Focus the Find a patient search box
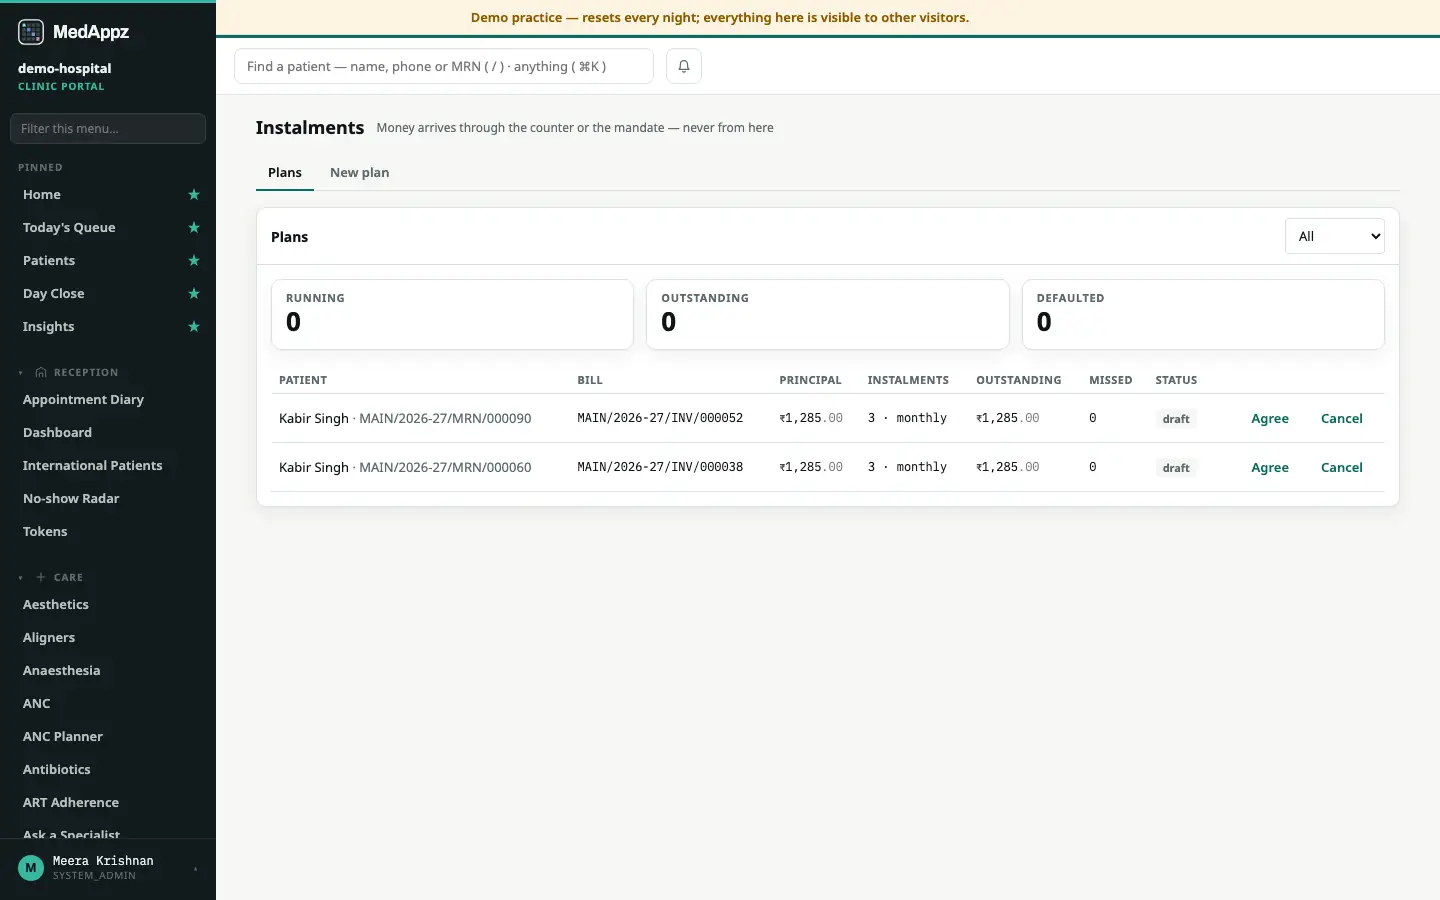 coord(444,66)
